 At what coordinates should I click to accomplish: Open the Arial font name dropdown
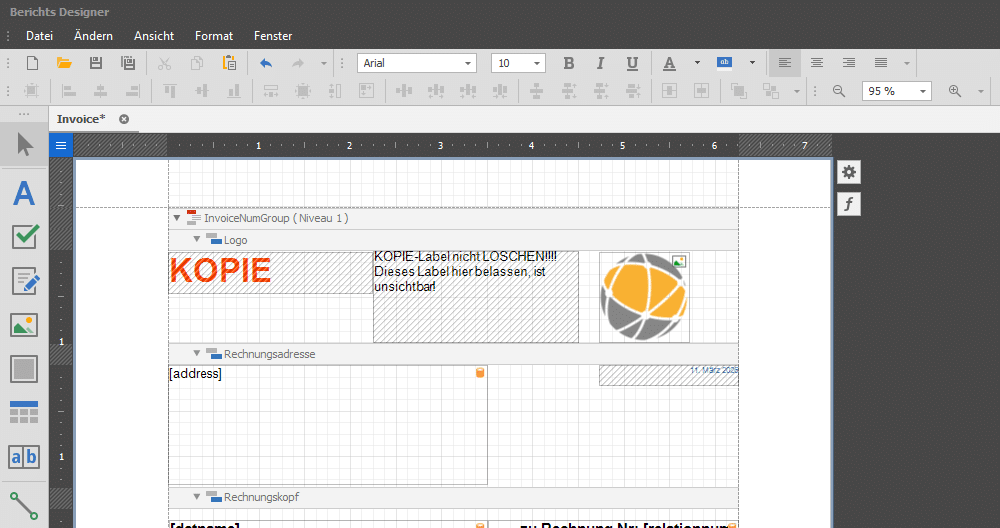point(468,63)
